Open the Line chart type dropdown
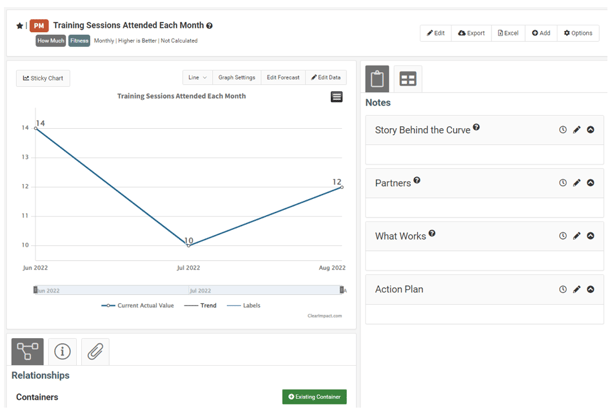 [x=197, y=77]
